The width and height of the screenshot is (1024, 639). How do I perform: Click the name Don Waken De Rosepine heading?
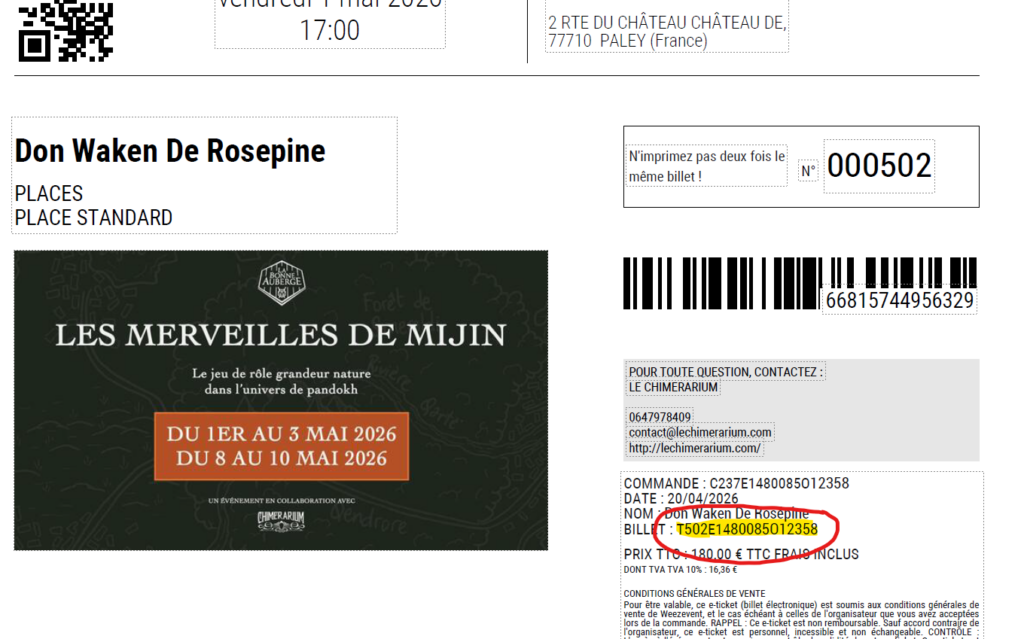click(x=170, y=151)
